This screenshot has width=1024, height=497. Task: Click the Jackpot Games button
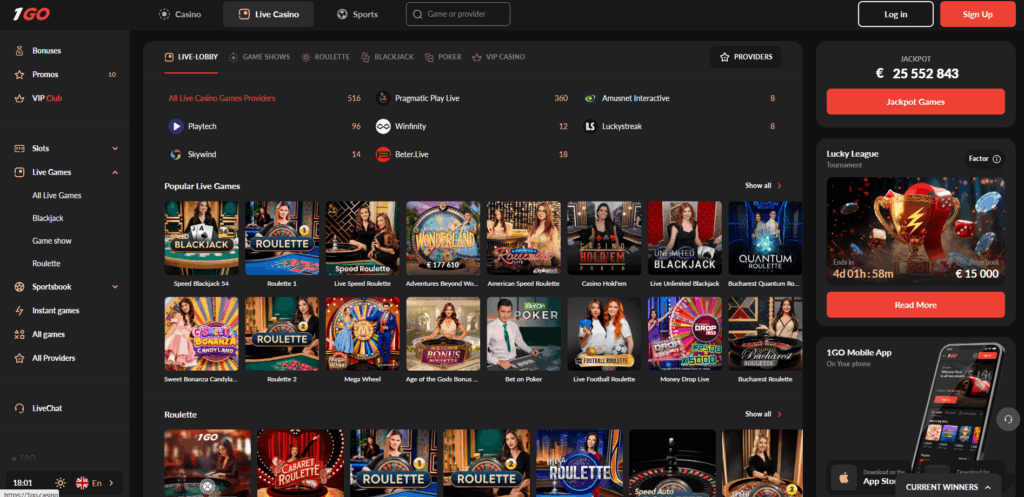coord(916,102)
